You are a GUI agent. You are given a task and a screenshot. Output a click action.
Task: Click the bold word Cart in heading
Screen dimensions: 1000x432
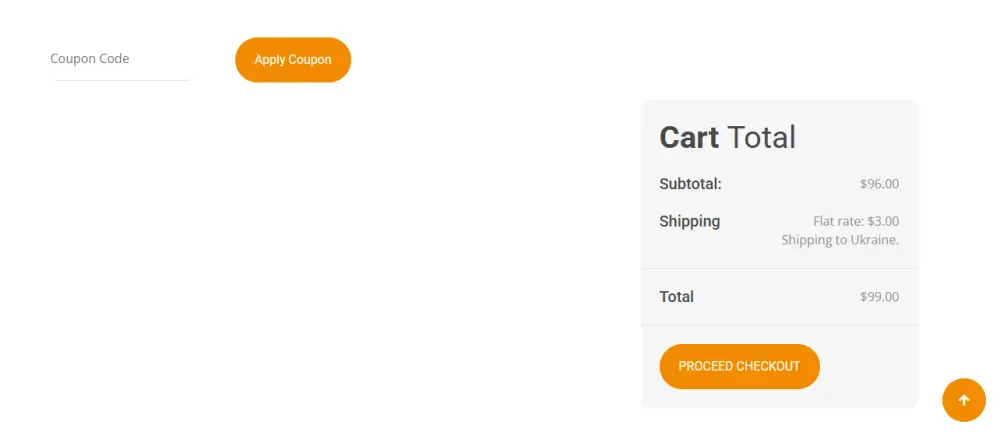[689, 137]
